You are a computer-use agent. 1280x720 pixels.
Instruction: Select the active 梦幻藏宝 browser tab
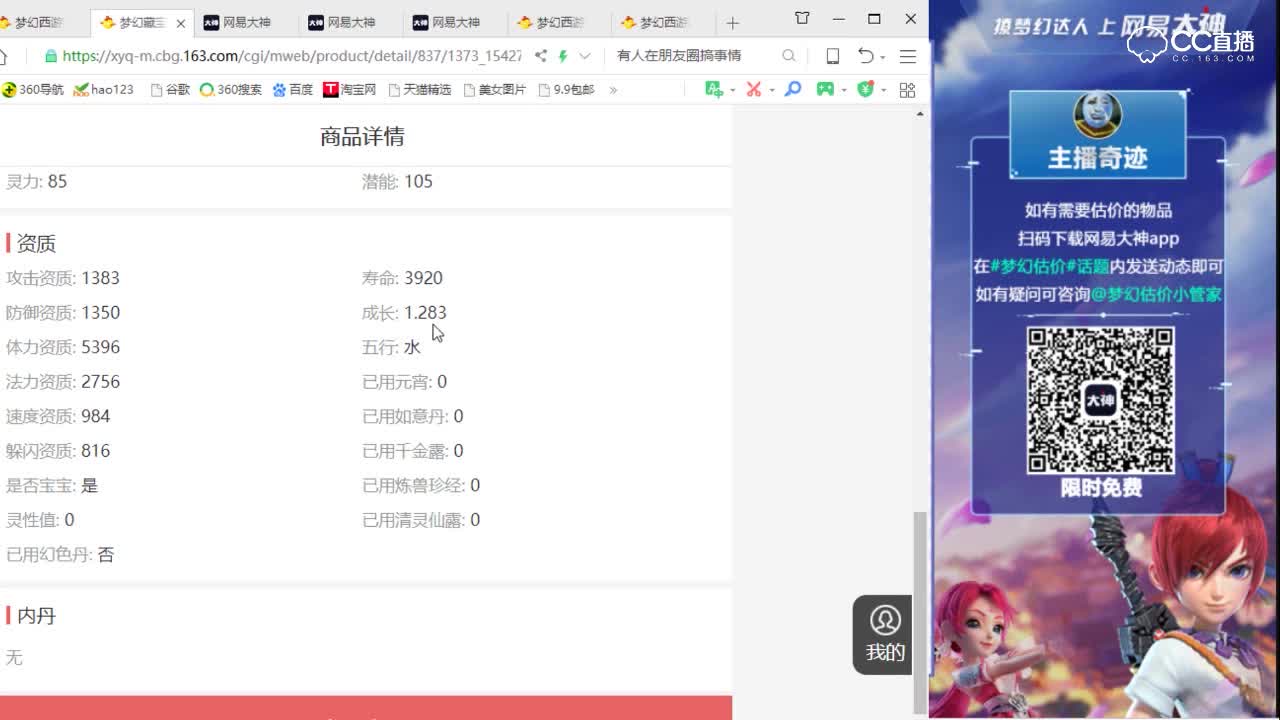142,22
